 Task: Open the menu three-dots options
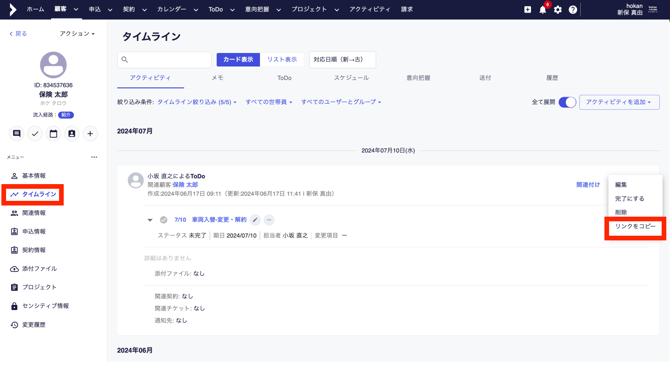[x=94, y=157]
